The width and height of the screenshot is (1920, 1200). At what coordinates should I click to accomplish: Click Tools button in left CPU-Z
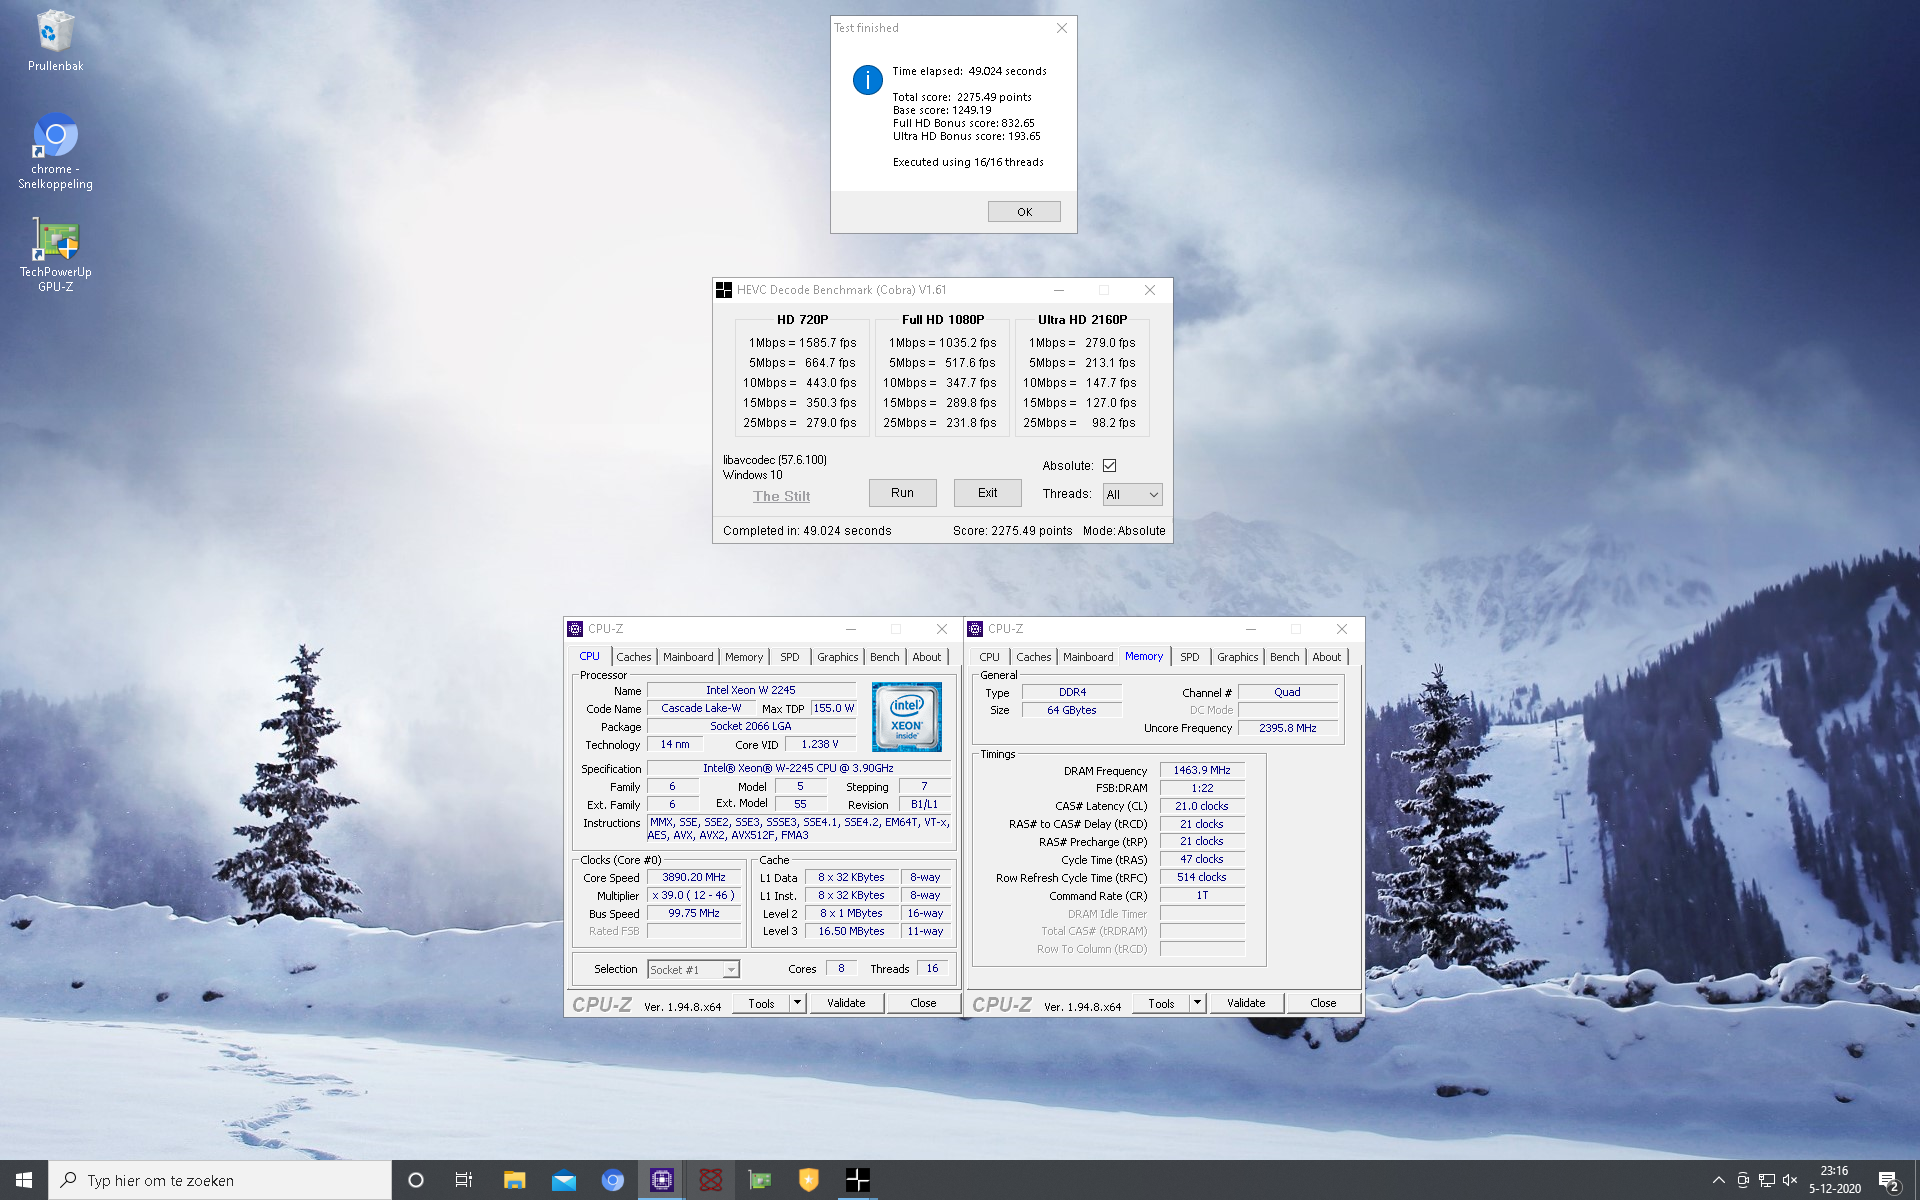click(761, 1003)
